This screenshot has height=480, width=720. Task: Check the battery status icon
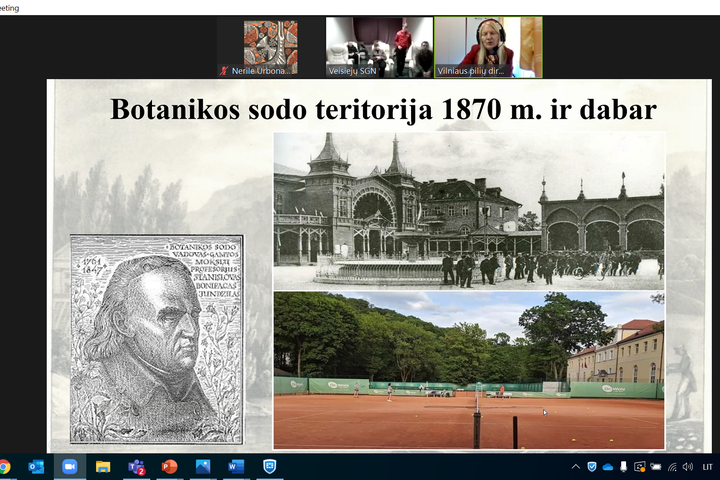tap(655, 467)
